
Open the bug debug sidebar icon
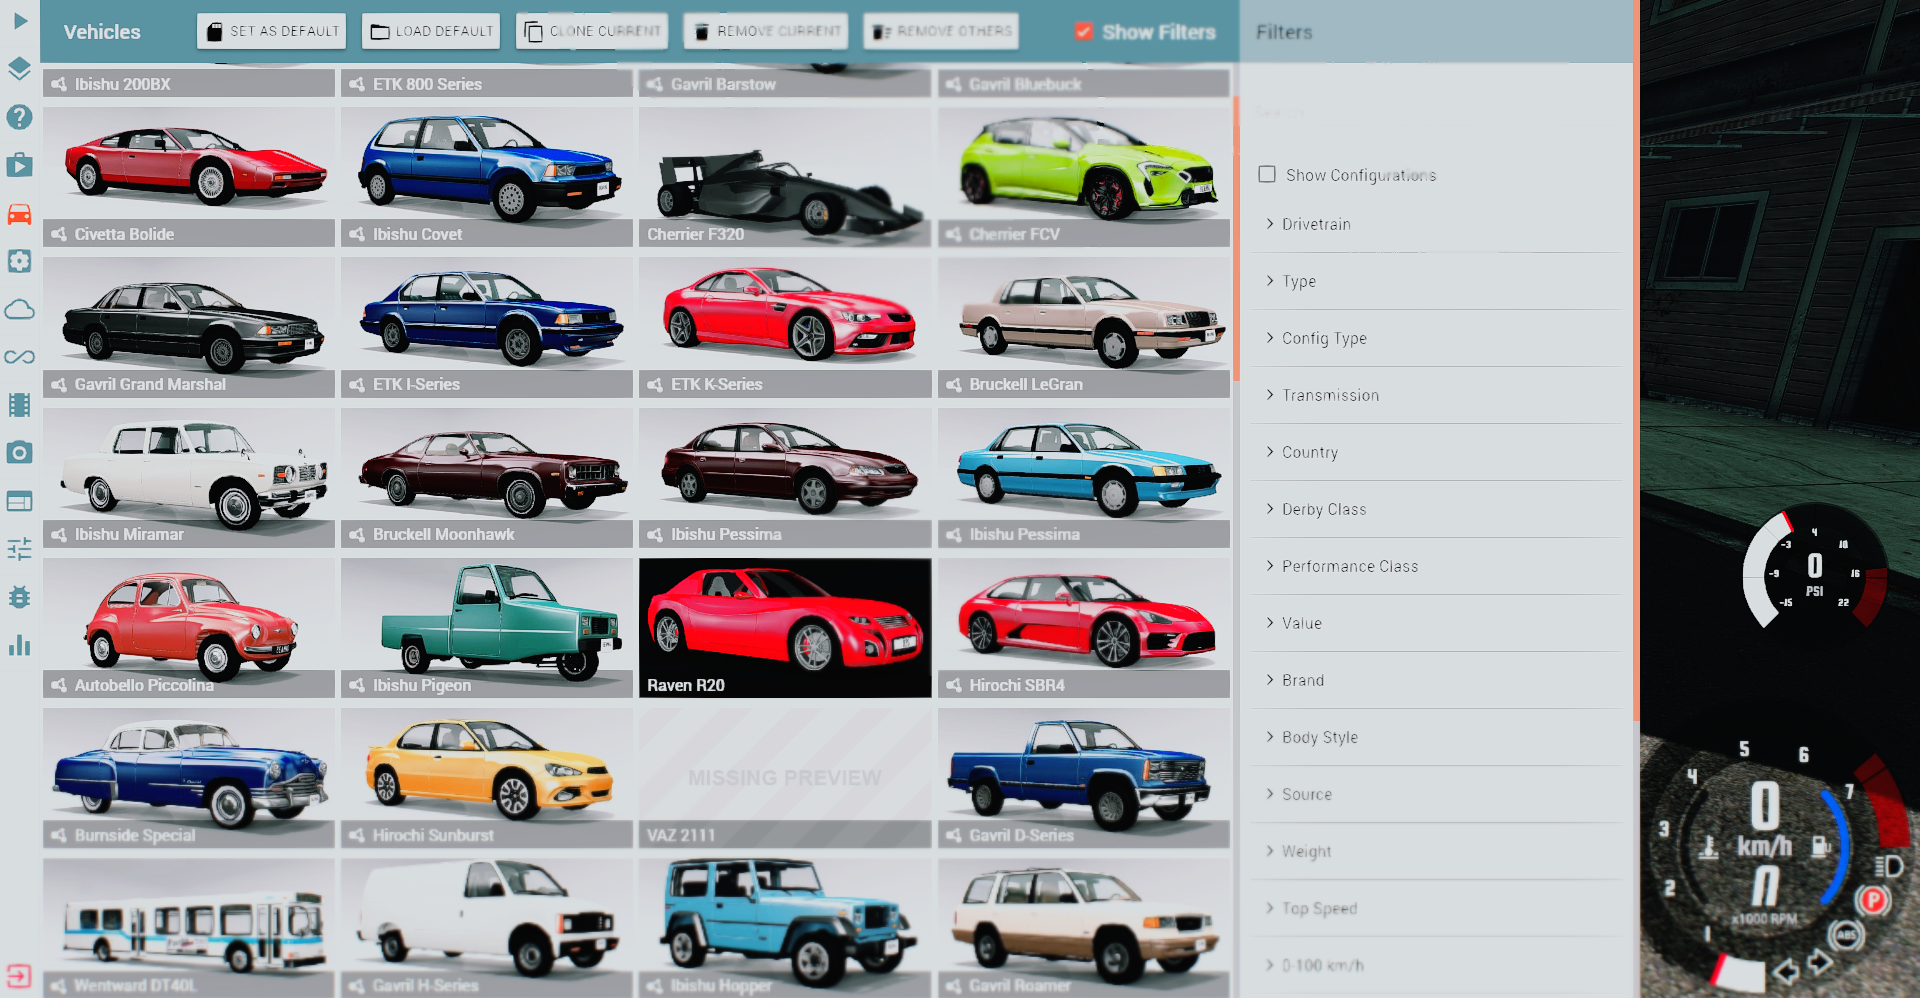[20, 597]
